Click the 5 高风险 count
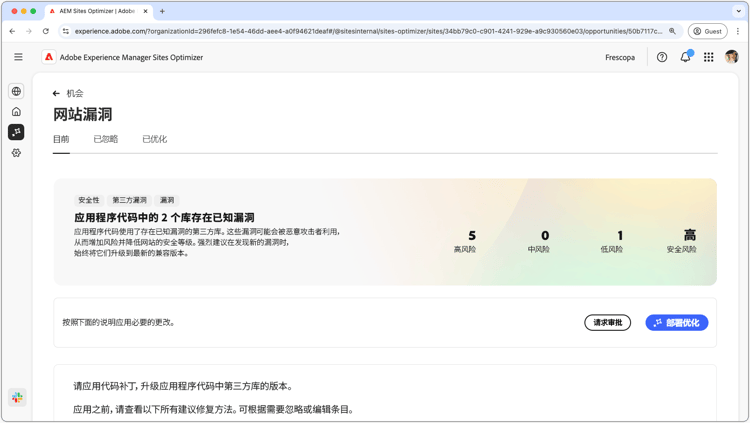The image size is (750, 423). tap(465, 241)
